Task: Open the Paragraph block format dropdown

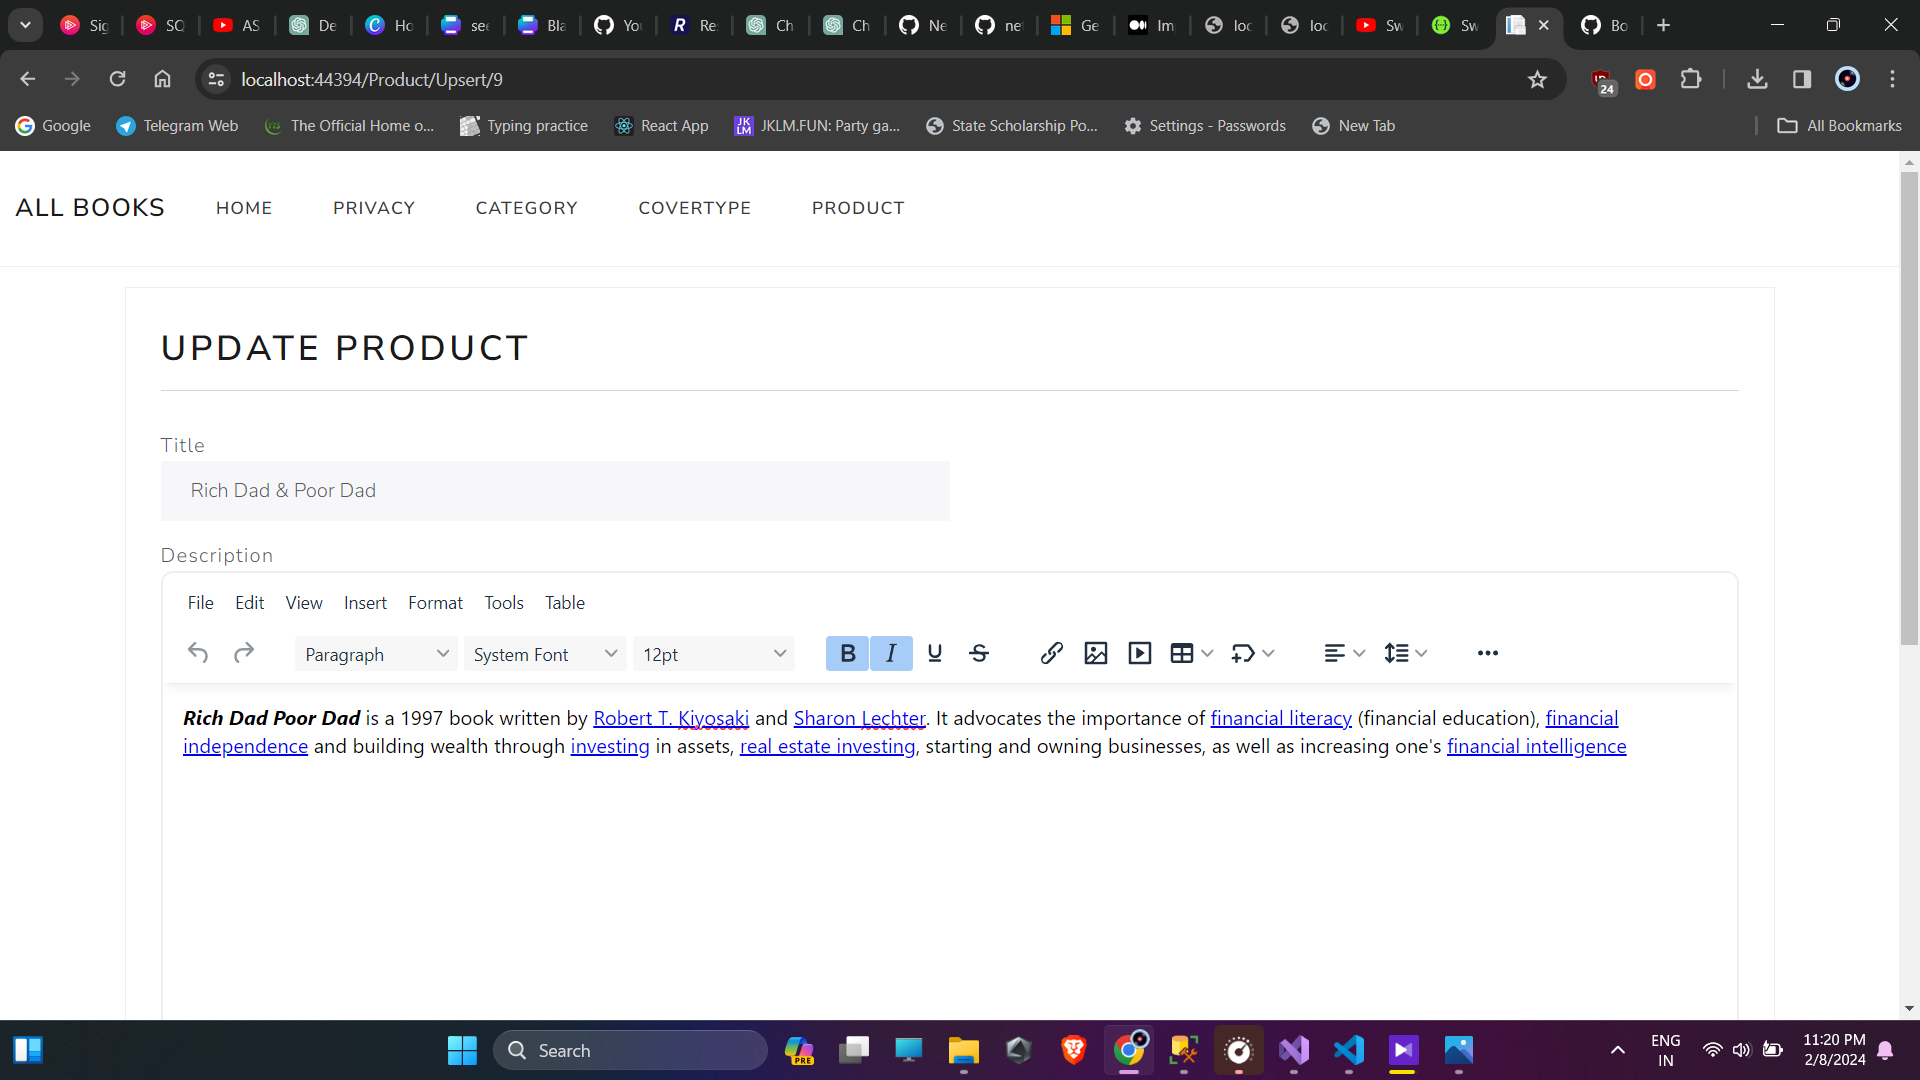Action: click(x=376, y=654)
